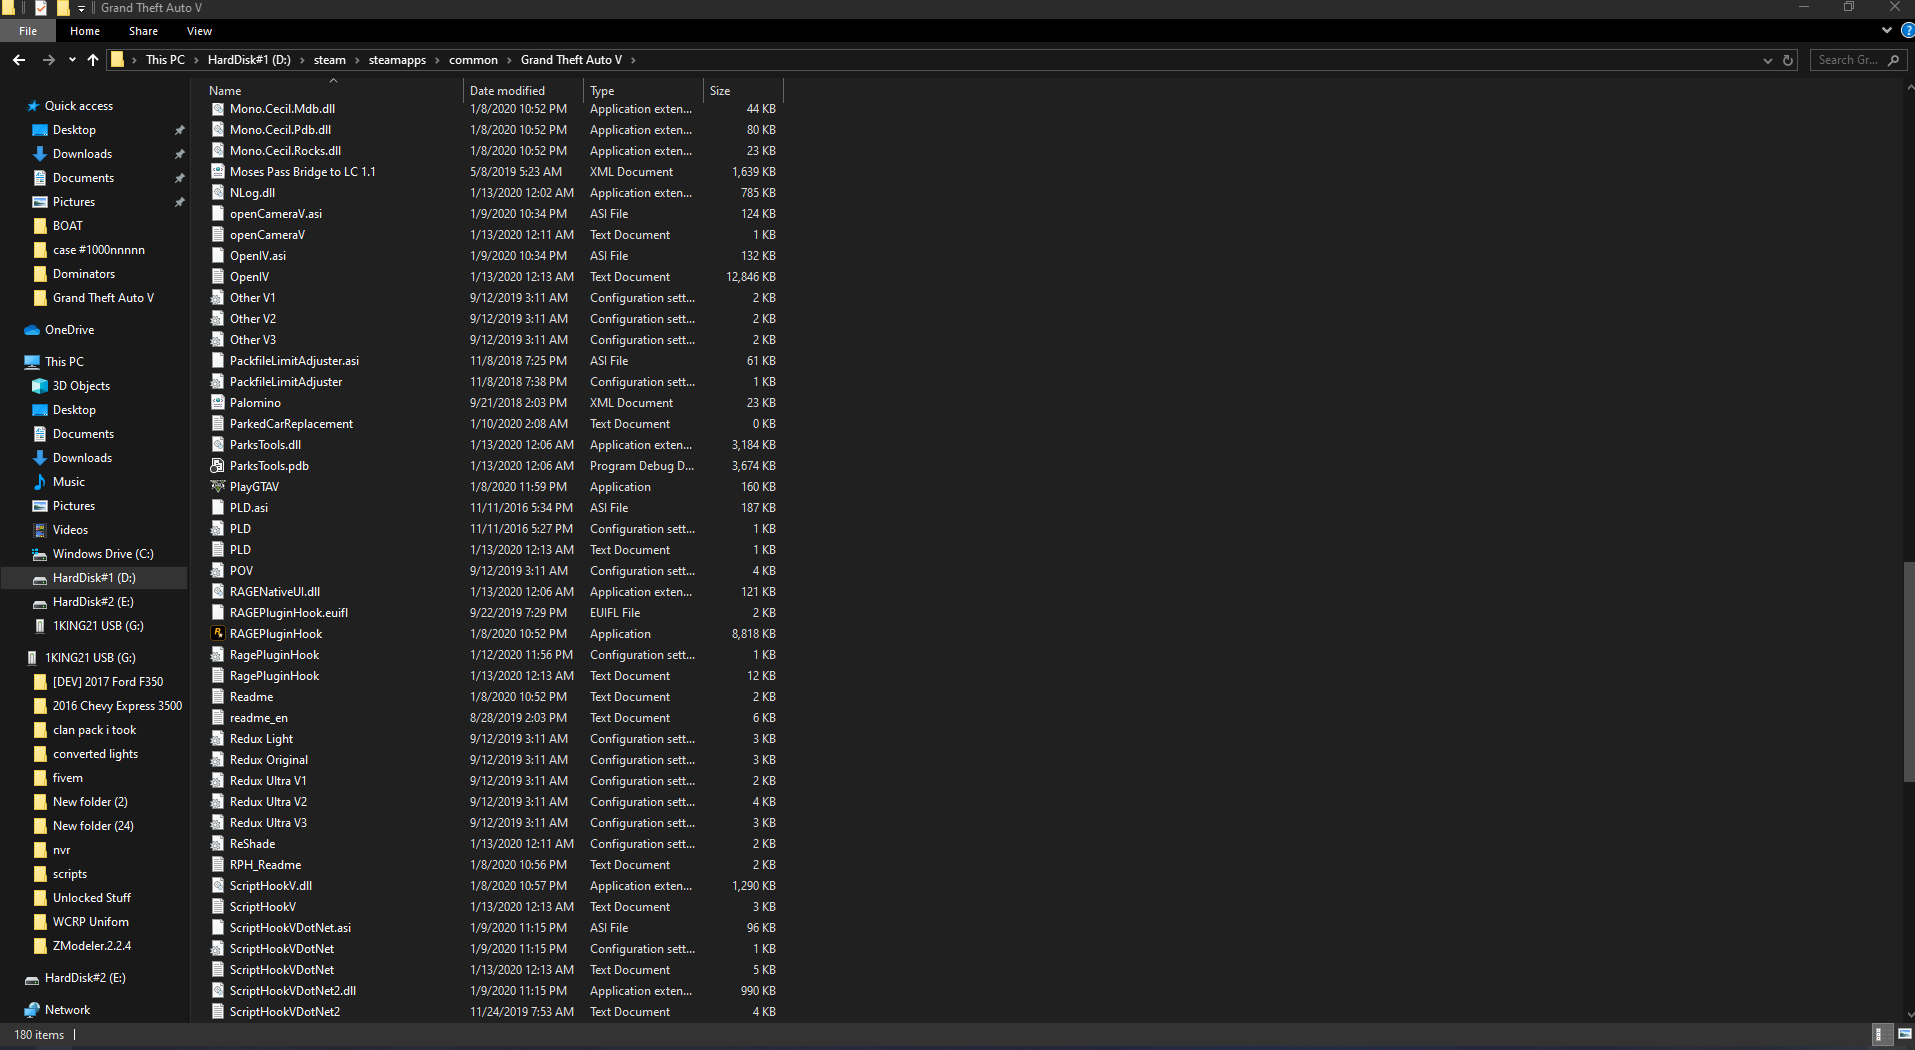Open the Recent locations dropdown arrow

coord(72,60)
